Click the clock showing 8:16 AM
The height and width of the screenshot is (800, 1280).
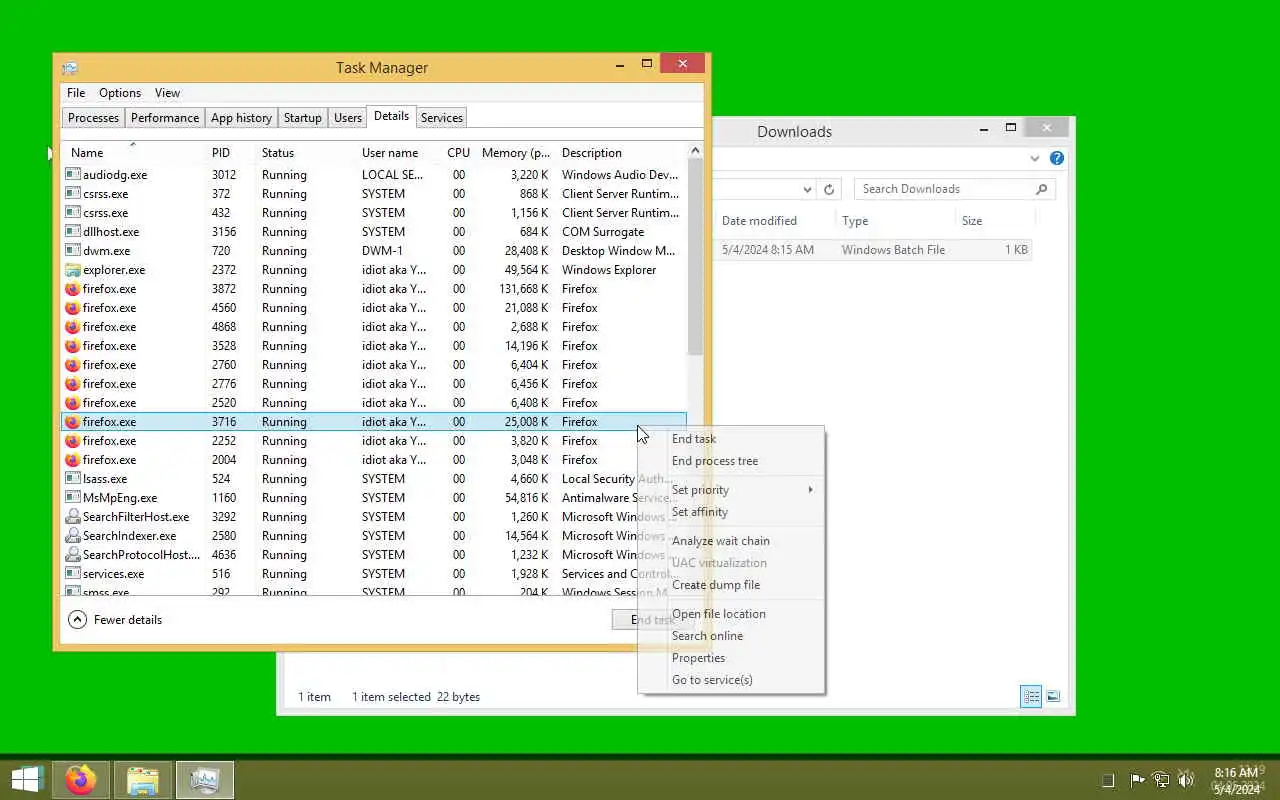click(1236, 772)
